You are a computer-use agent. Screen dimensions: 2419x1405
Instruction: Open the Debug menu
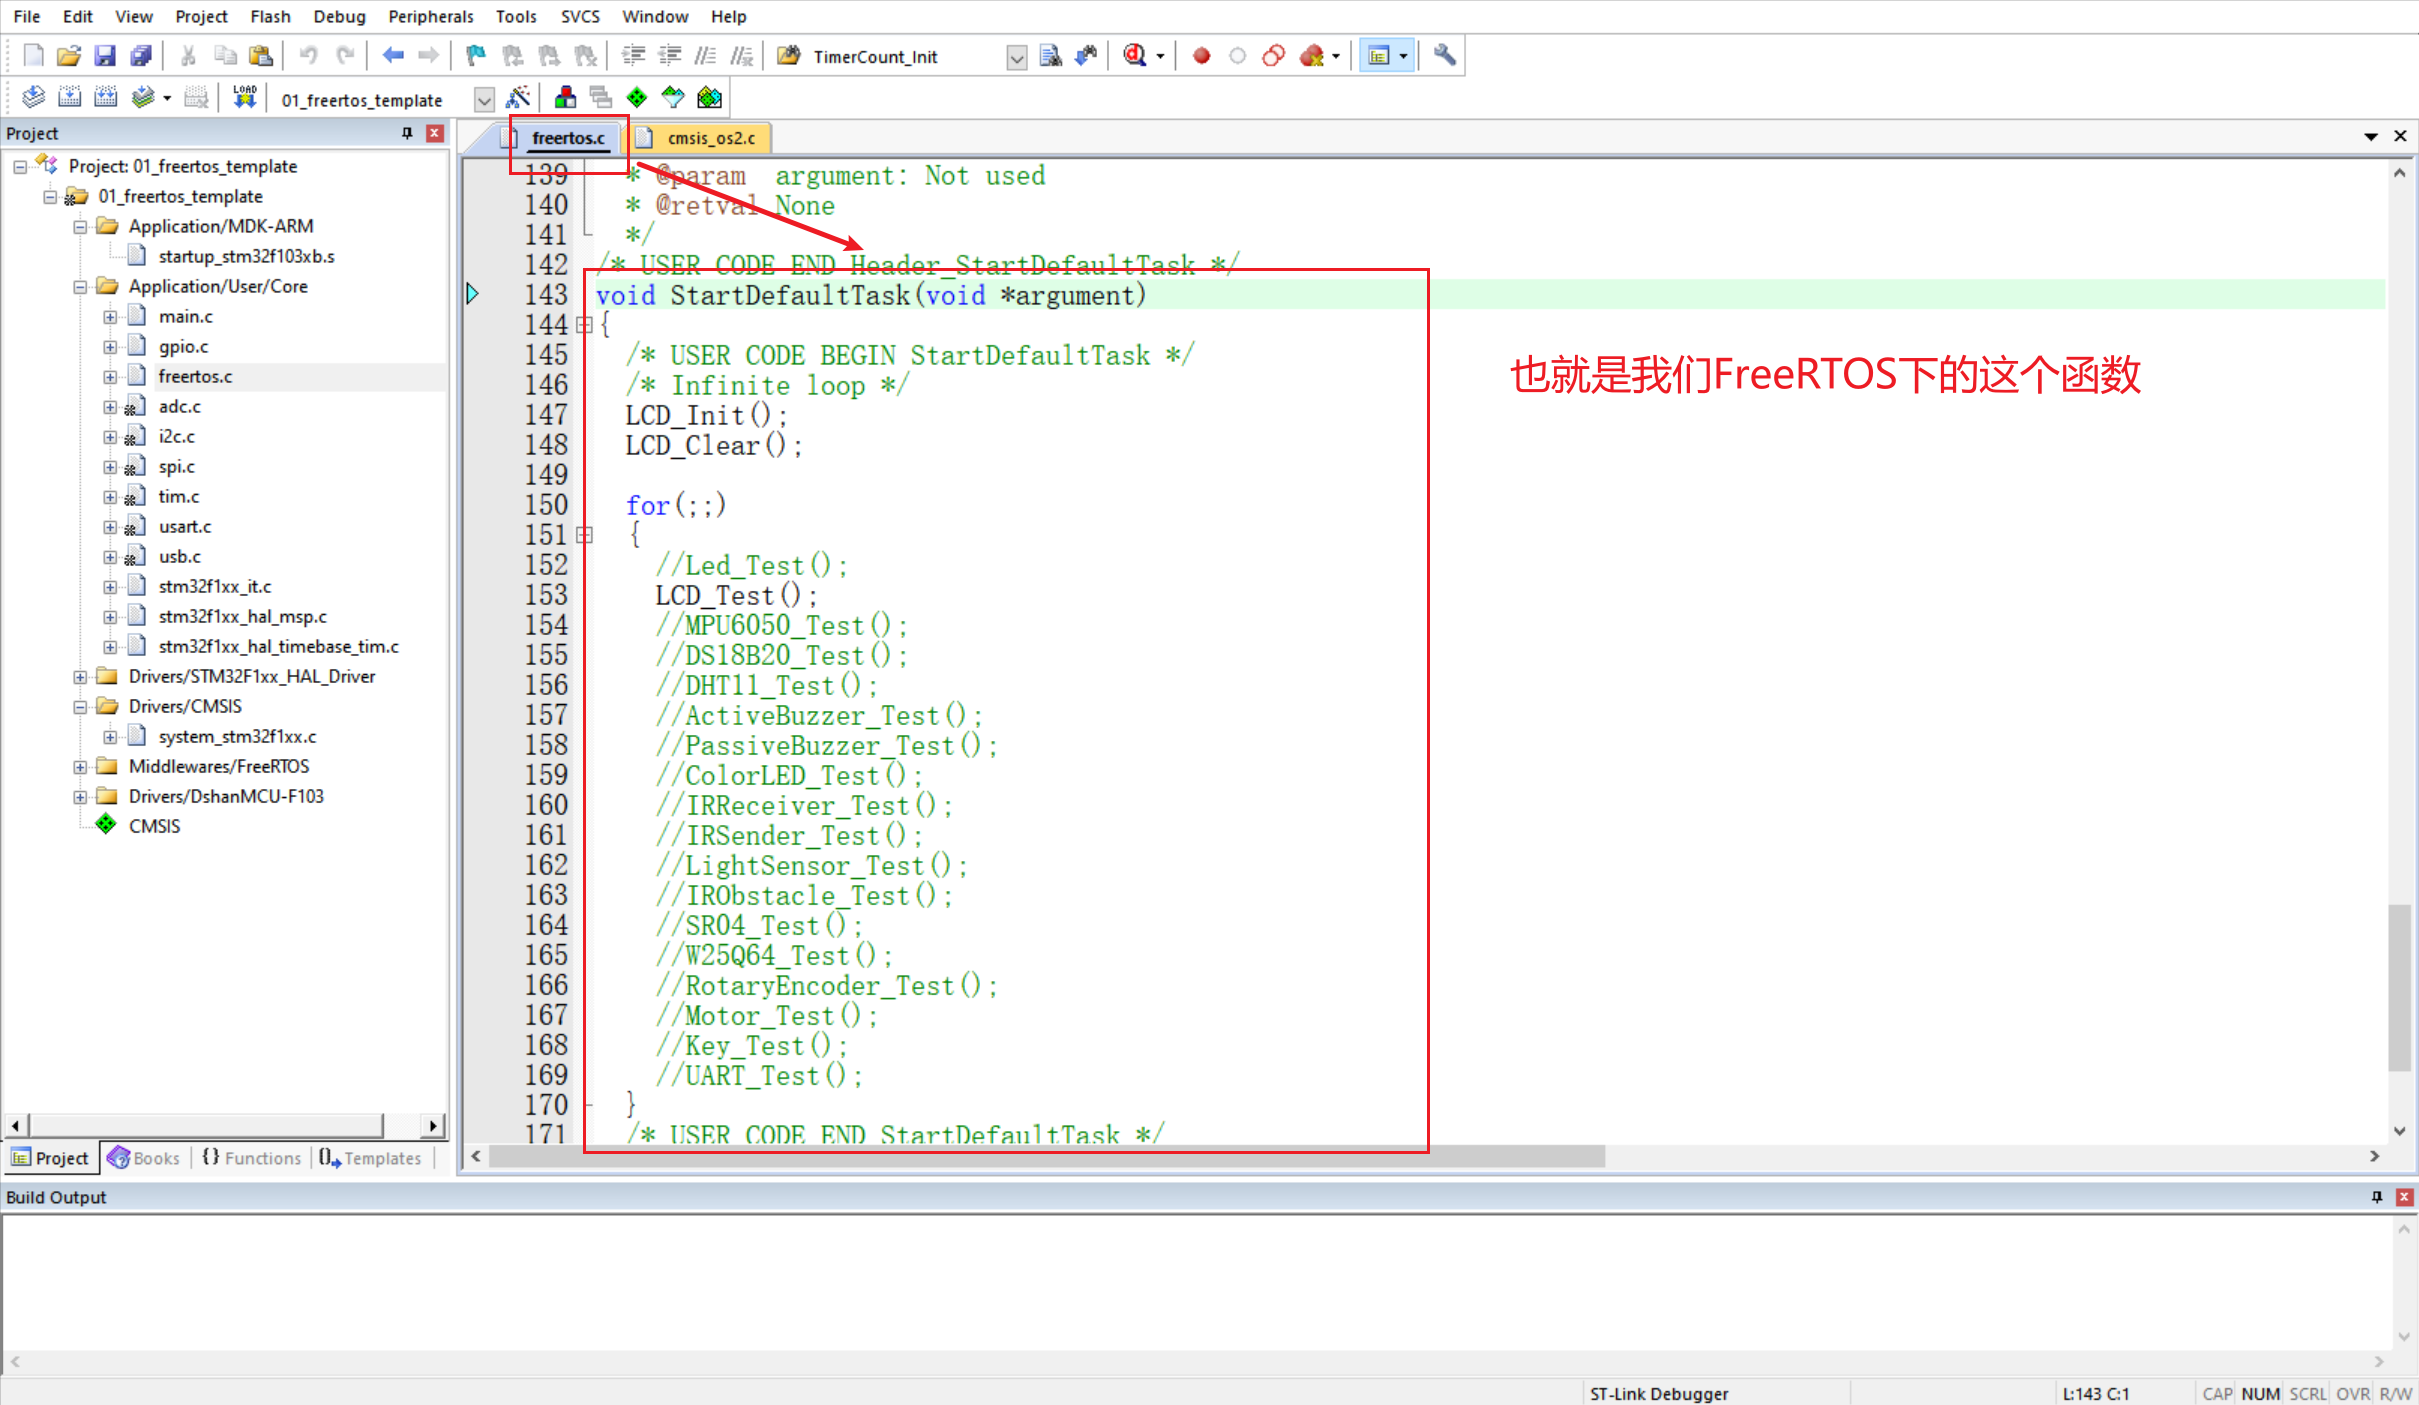pos(338,16)
